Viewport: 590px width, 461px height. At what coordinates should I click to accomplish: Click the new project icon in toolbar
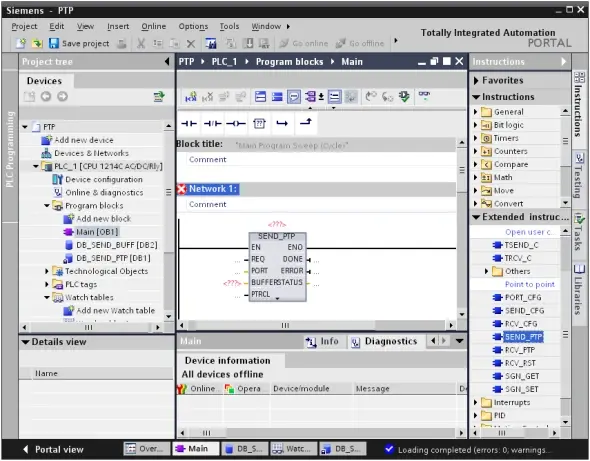21,44
